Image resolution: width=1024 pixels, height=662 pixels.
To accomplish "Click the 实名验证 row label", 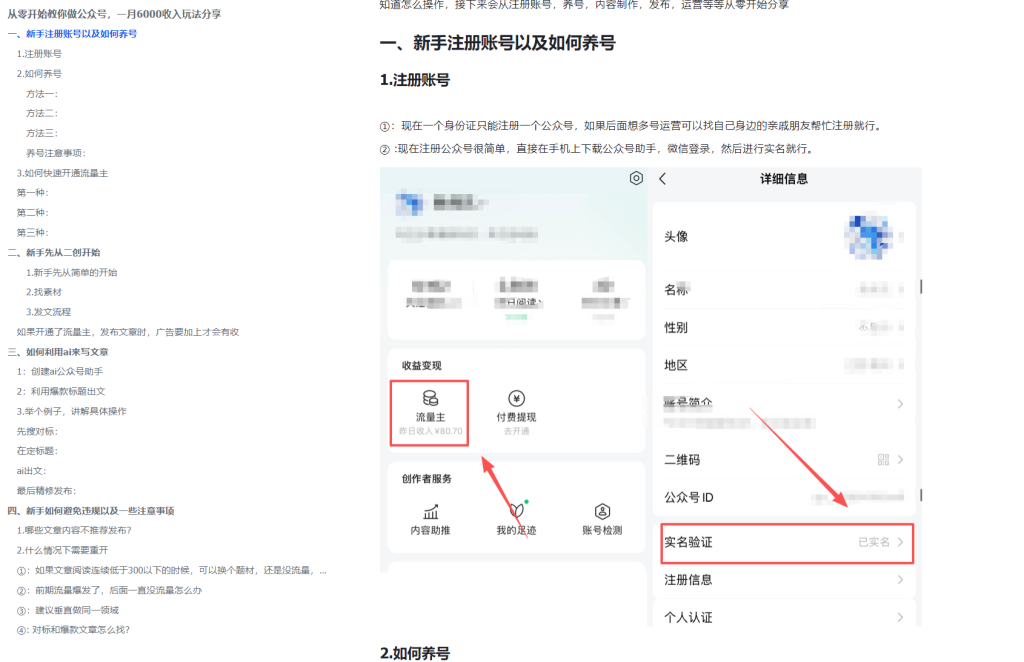I will (x=688, y=542).
